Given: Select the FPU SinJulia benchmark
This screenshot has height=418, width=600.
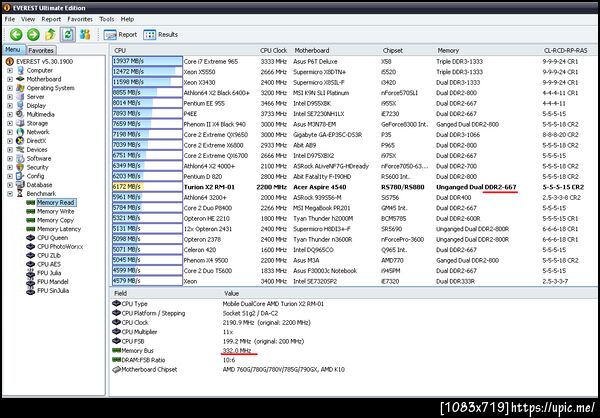Looking at the screenshot, I should 53,291.
